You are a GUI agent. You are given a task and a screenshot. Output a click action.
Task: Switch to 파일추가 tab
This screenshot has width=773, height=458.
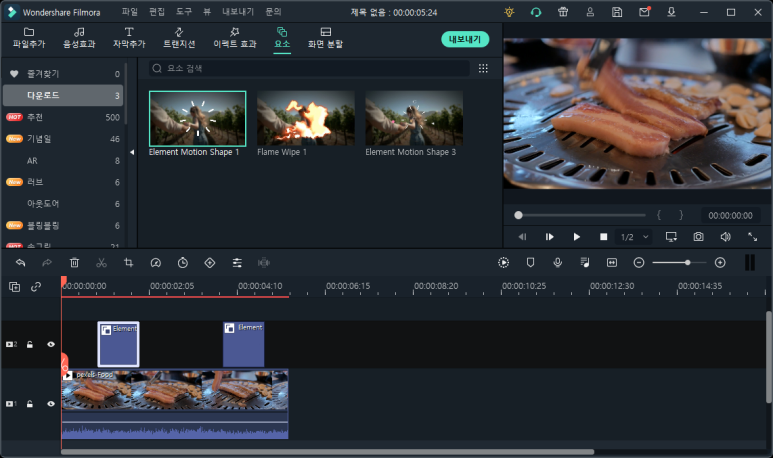tap(29, 38)
